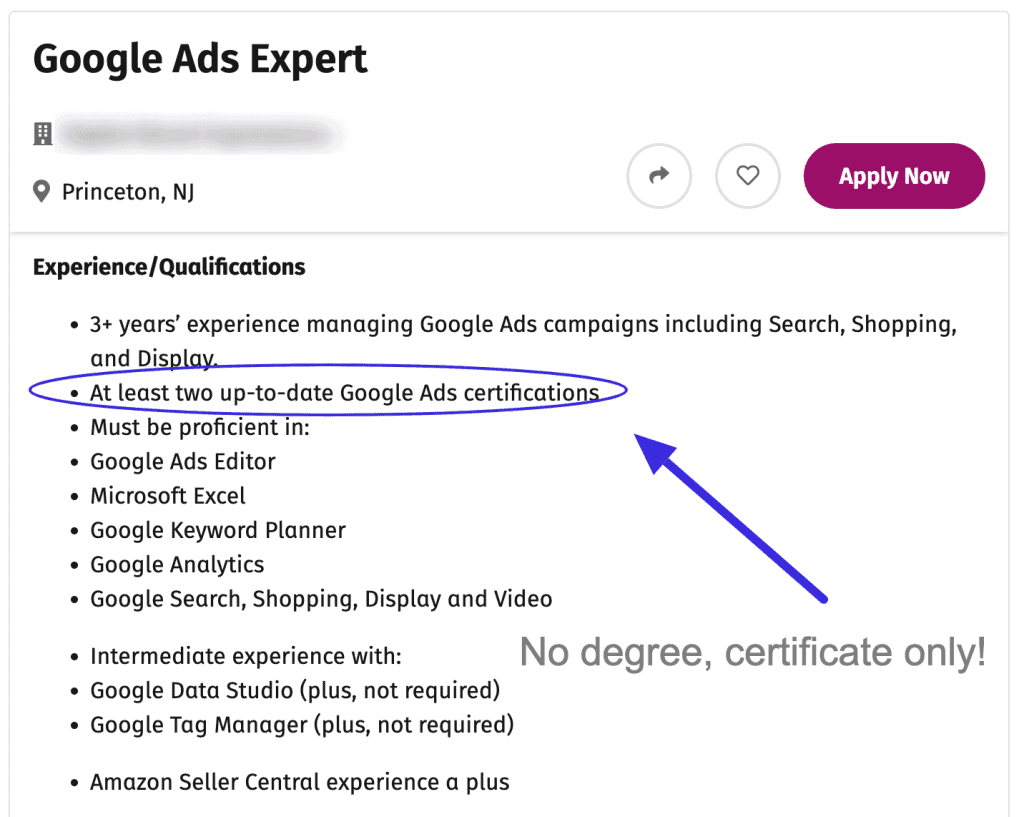Click the Experience/Qualifications heading
The width and height of the screenshot is (1024, 817).
click(169, 267)
